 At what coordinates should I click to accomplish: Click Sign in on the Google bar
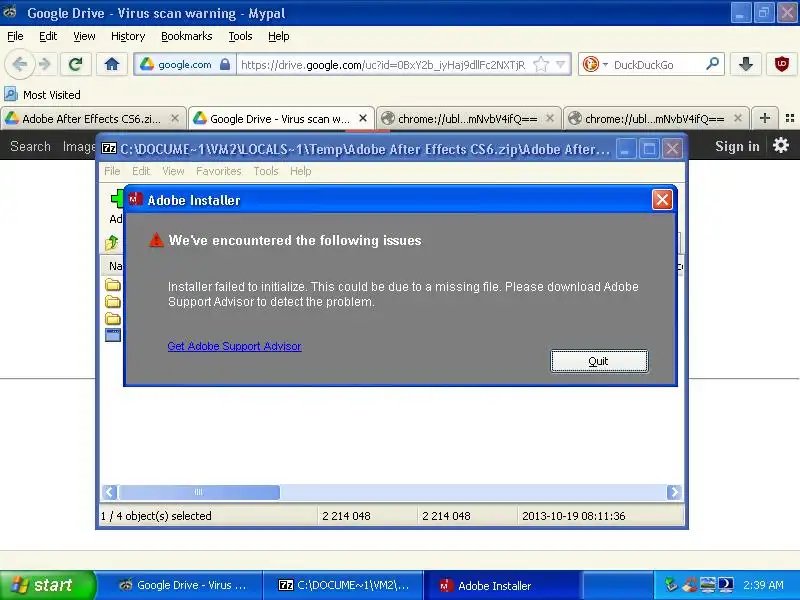click(x=737, y=146)
